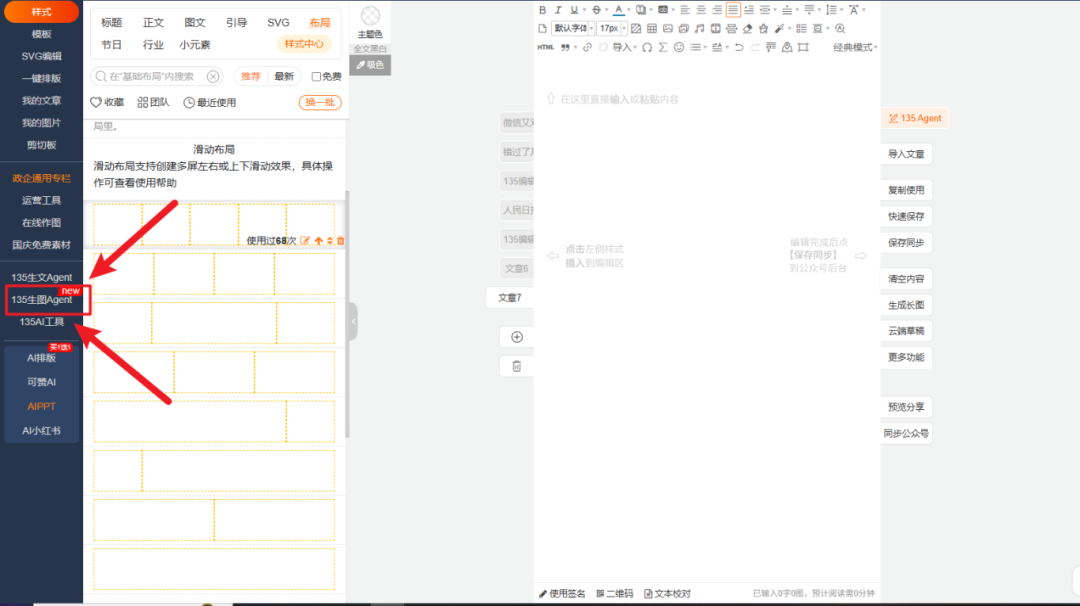Open the Omega special characters icon

pos(647,48)
